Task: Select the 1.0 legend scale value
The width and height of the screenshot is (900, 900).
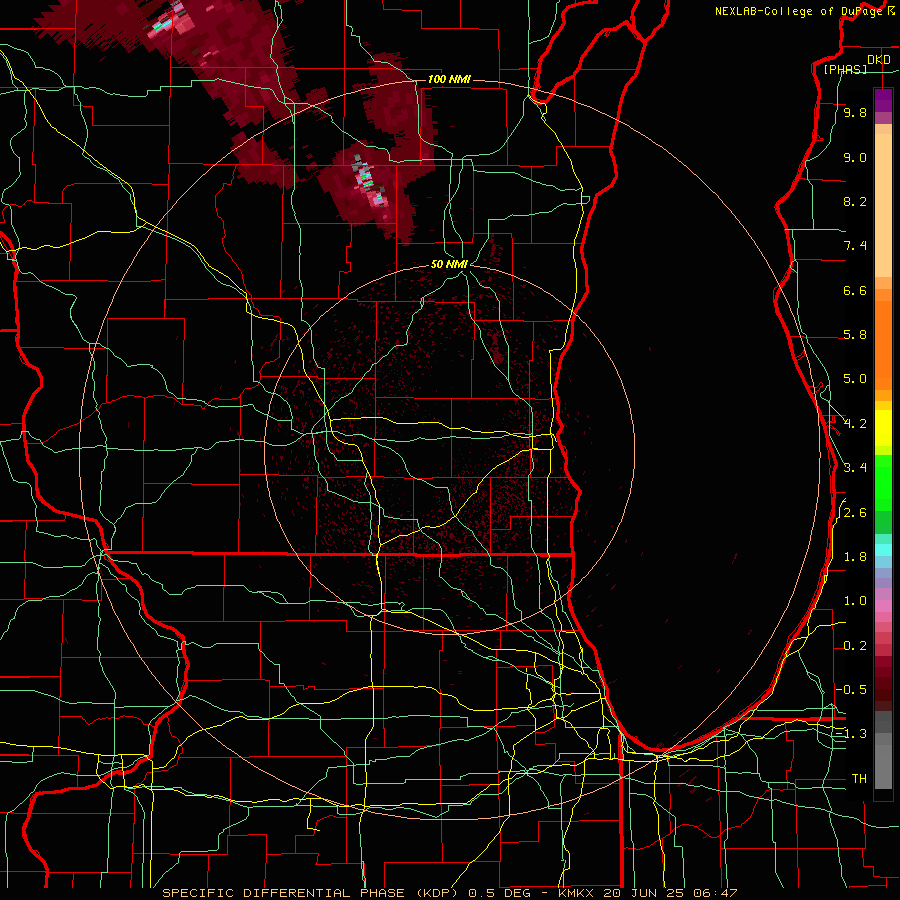Action: [855, 601]
